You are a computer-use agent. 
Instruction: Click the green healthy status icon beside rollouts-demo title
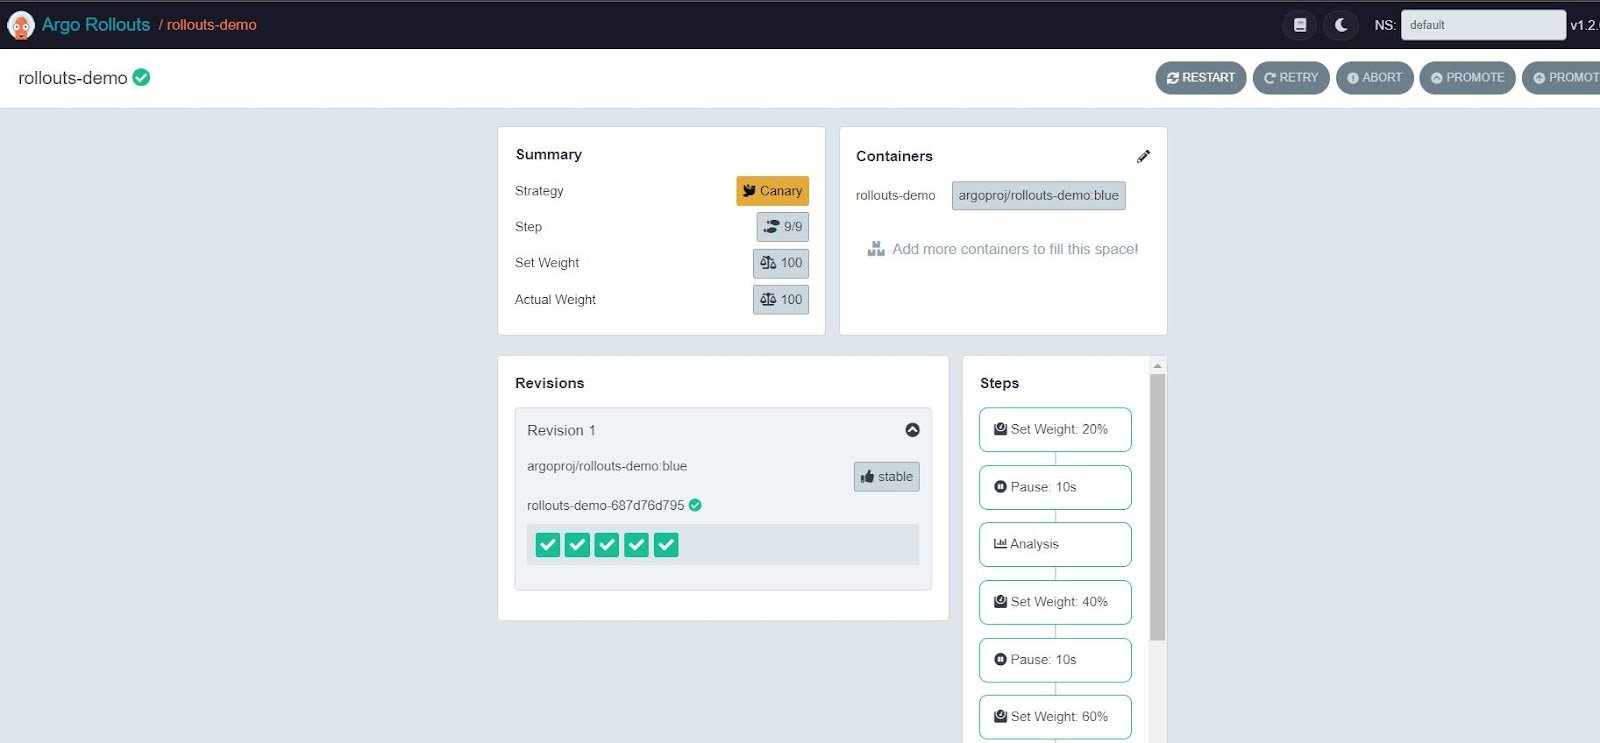142,77
